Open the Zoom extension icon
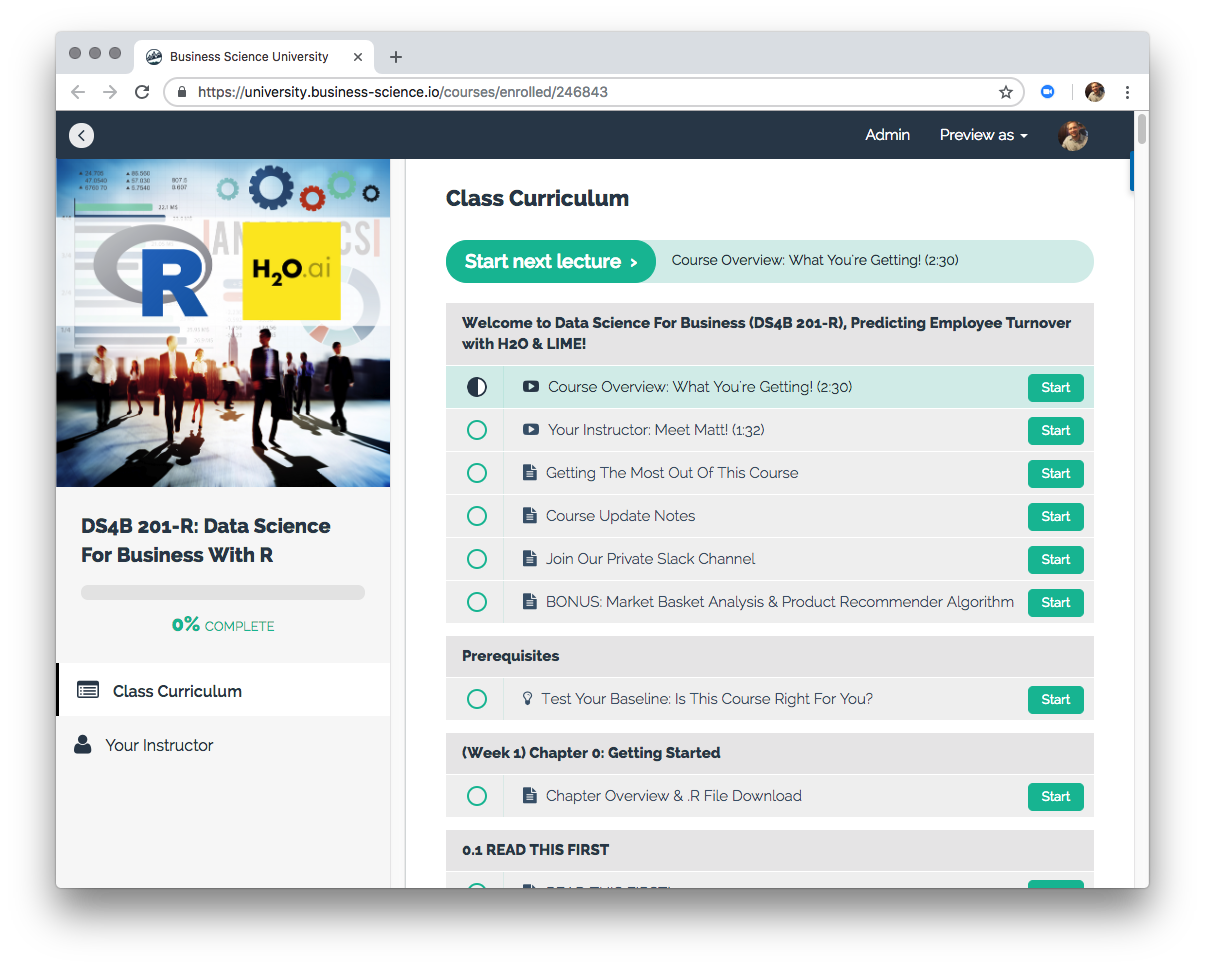 (x=1048, y=92)
